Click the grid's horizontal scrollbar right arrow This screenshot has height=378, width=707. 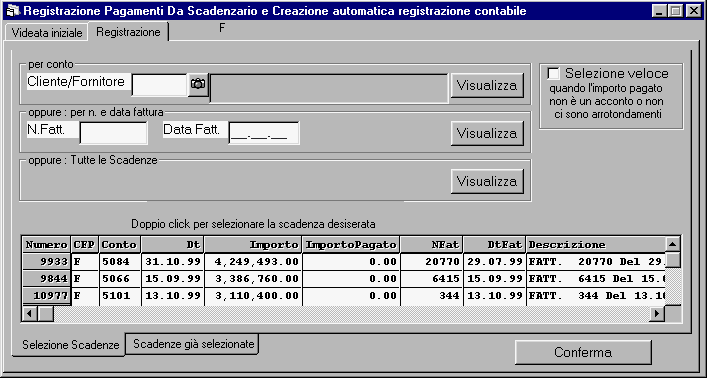(657, 313)
